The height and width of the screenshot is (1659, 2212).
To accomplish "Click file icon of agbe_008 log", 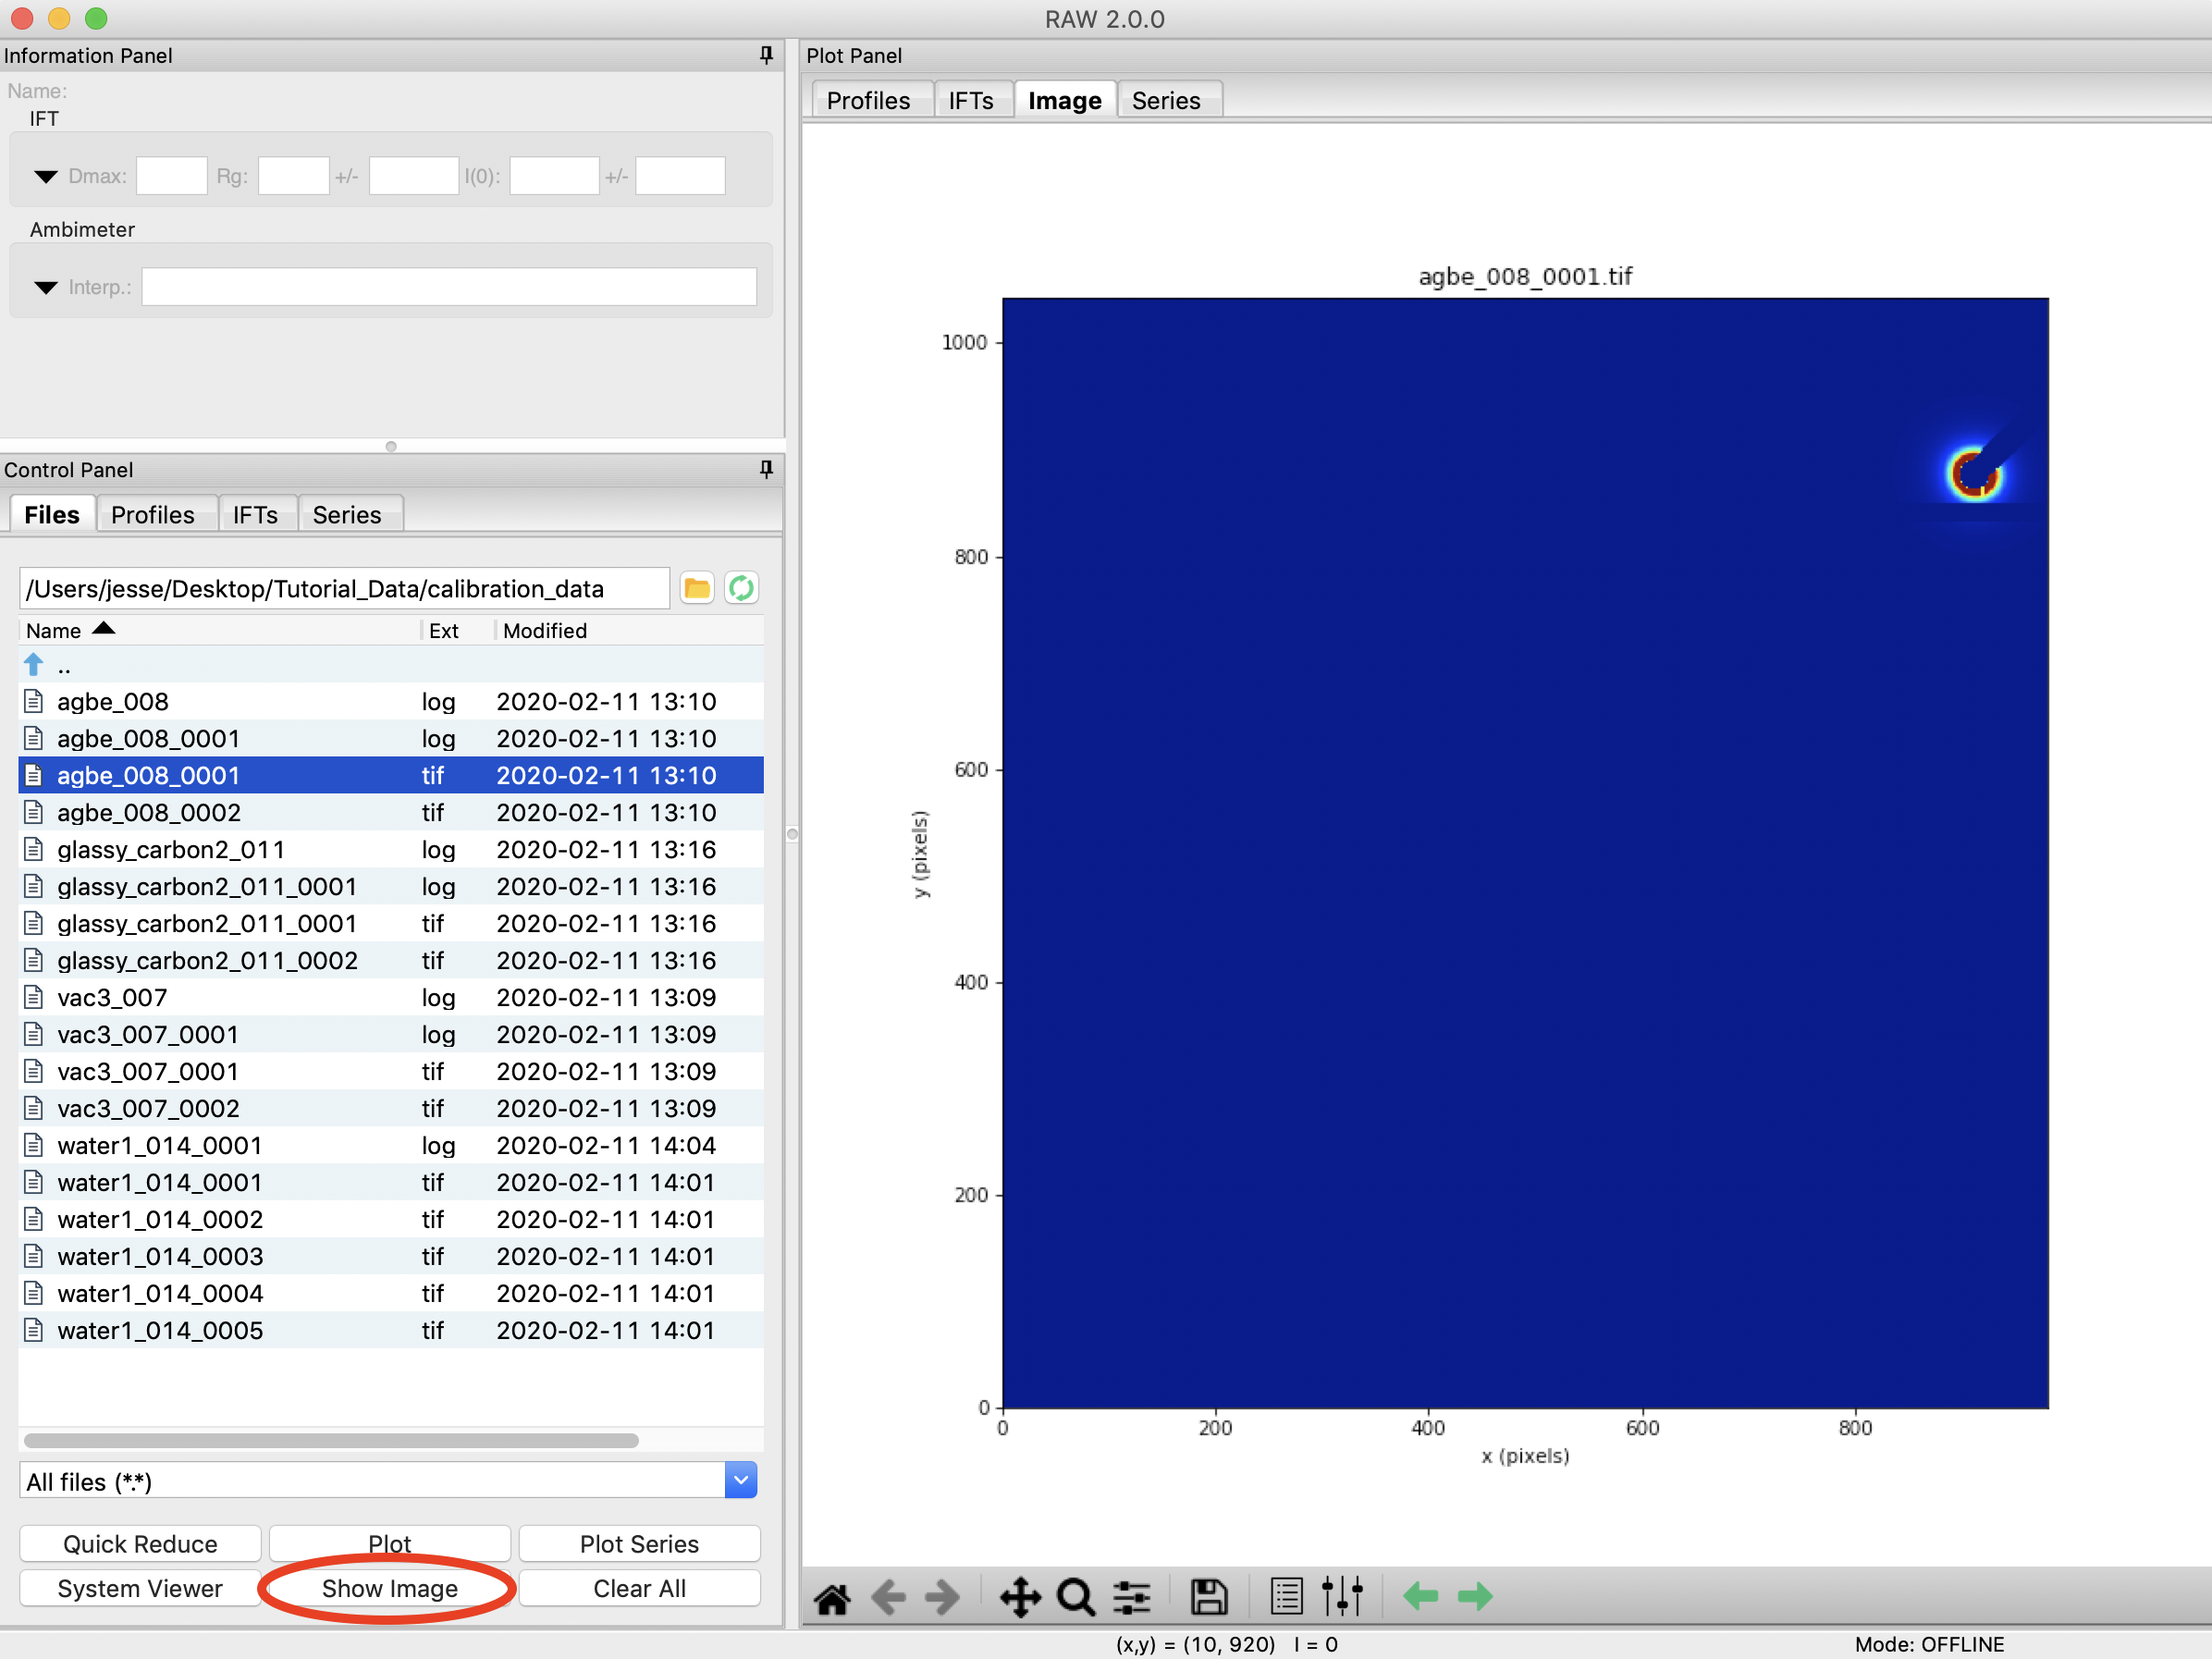I will pos(33,701).
